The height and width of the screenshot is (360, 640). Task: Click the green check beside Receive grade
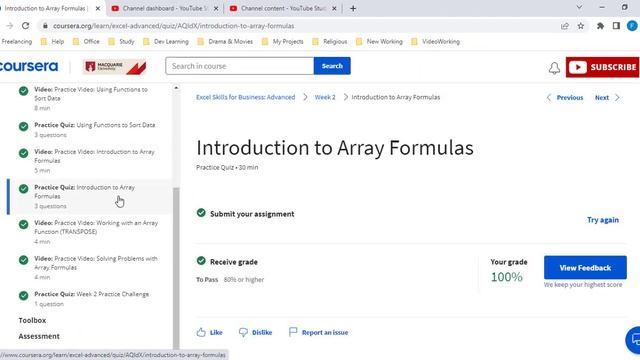point(201,260)
